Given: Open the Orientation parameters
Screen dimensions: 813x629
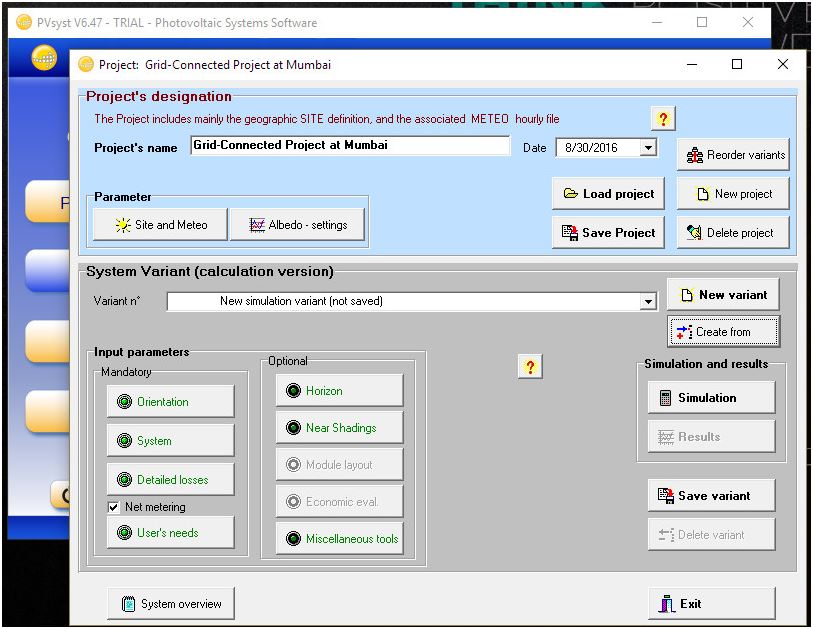Looking at the screenshot, I should coord(171,402).
